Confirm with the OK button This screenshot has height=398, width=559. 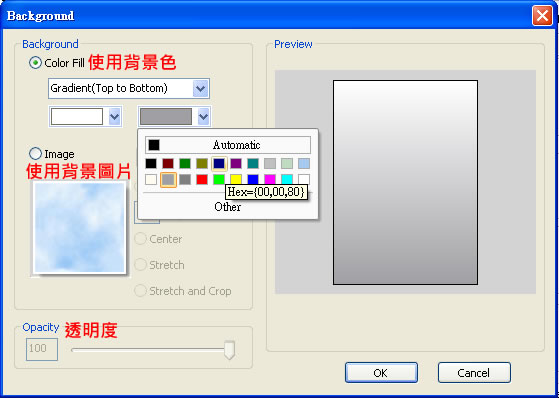381,373
